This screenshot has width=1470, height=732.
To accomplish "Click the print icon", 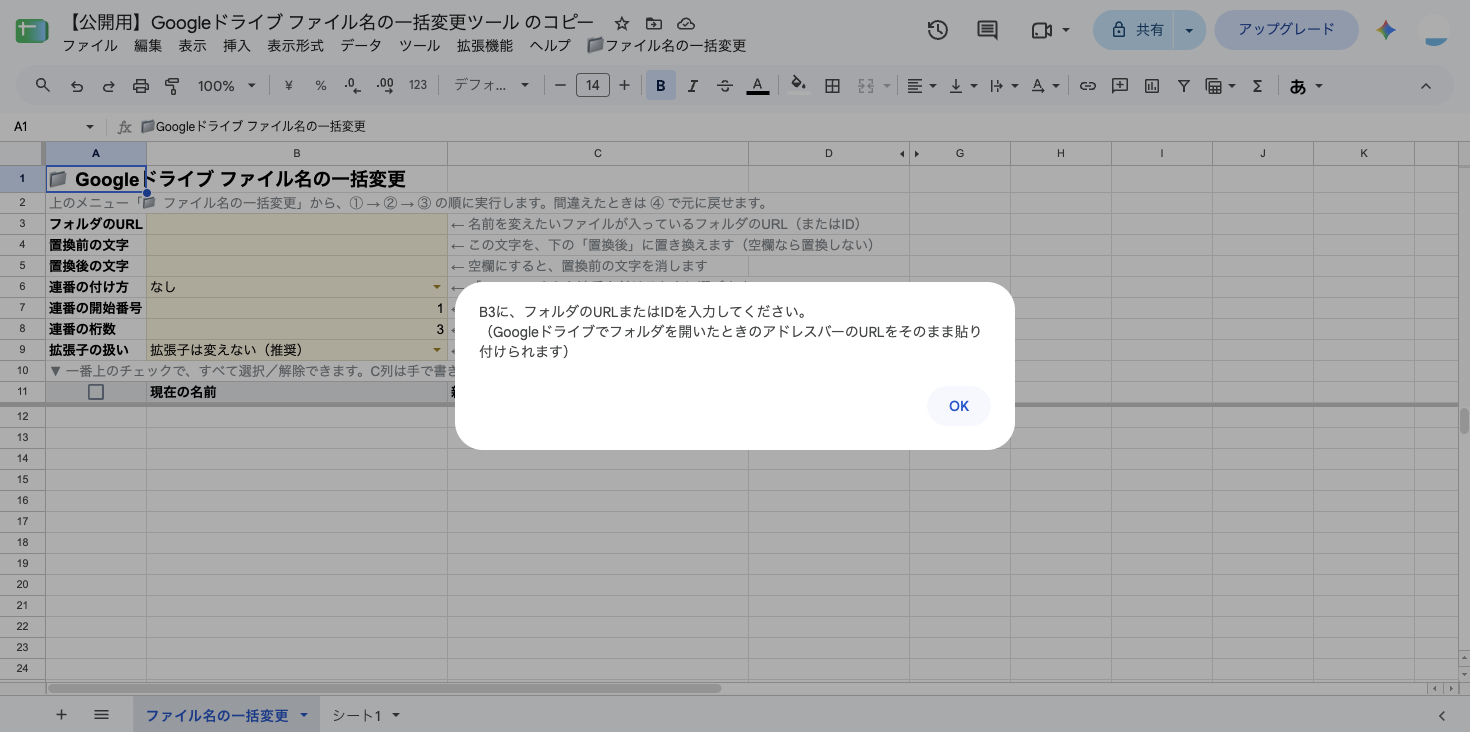I will (140, 86).
